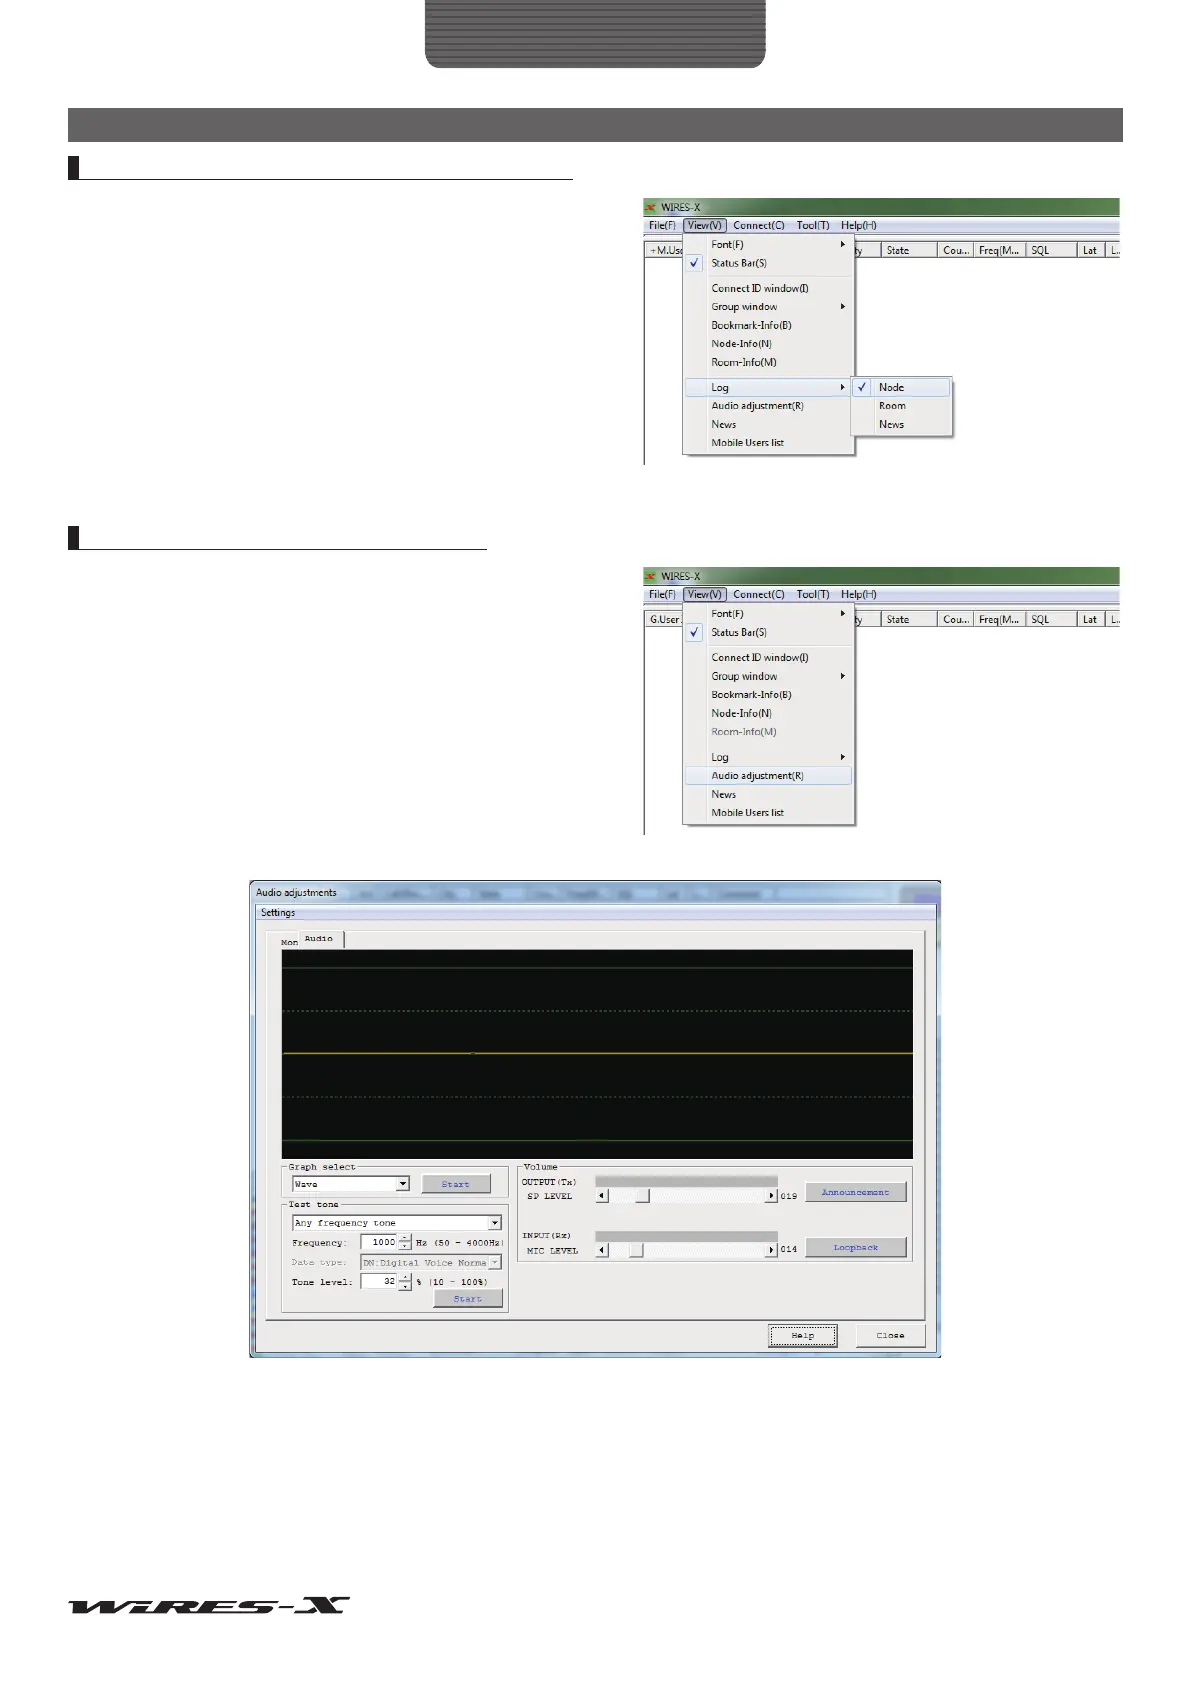The width and height of the screenshot is (1191, 1684).
Task: Click Close button in Audio adjustments
Action: (x=890, y=1336)
